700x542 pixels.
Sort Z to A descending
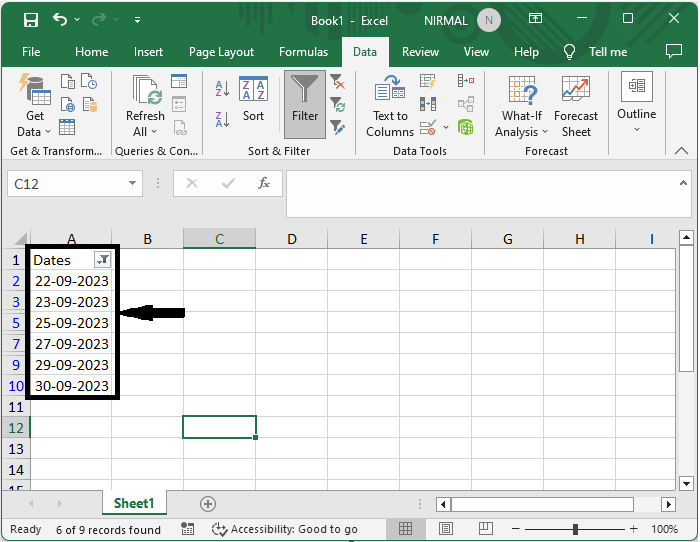coord(222,120)
